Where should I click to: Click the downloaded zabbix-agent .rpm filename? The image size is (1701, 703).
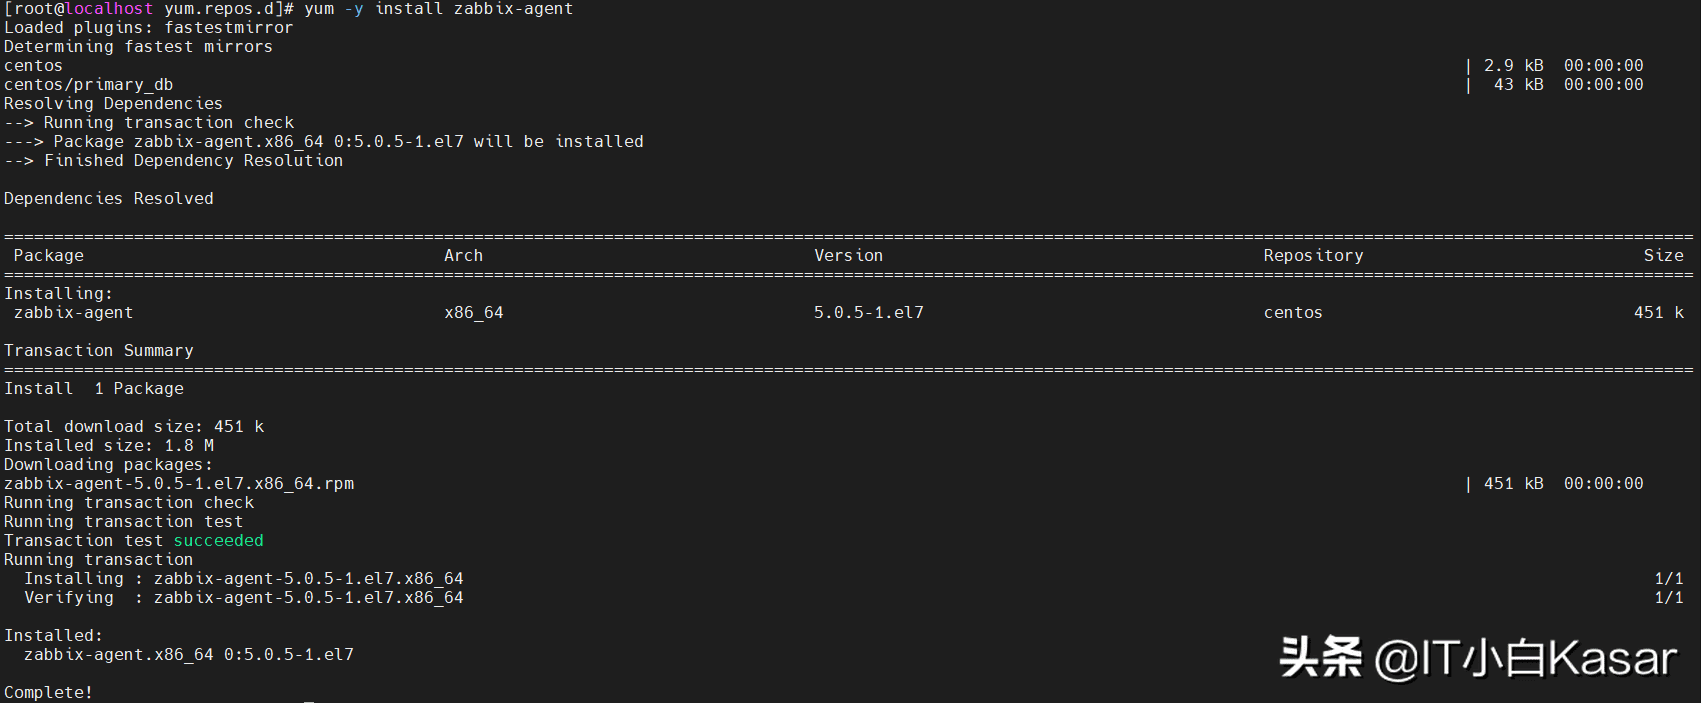point(179,484)
